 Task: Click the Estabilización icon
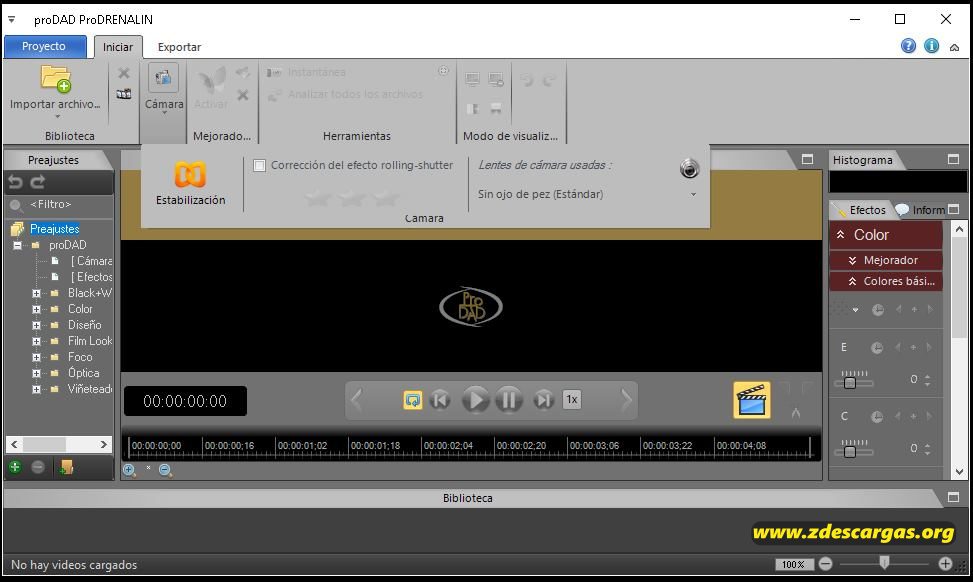coord(190,174)
